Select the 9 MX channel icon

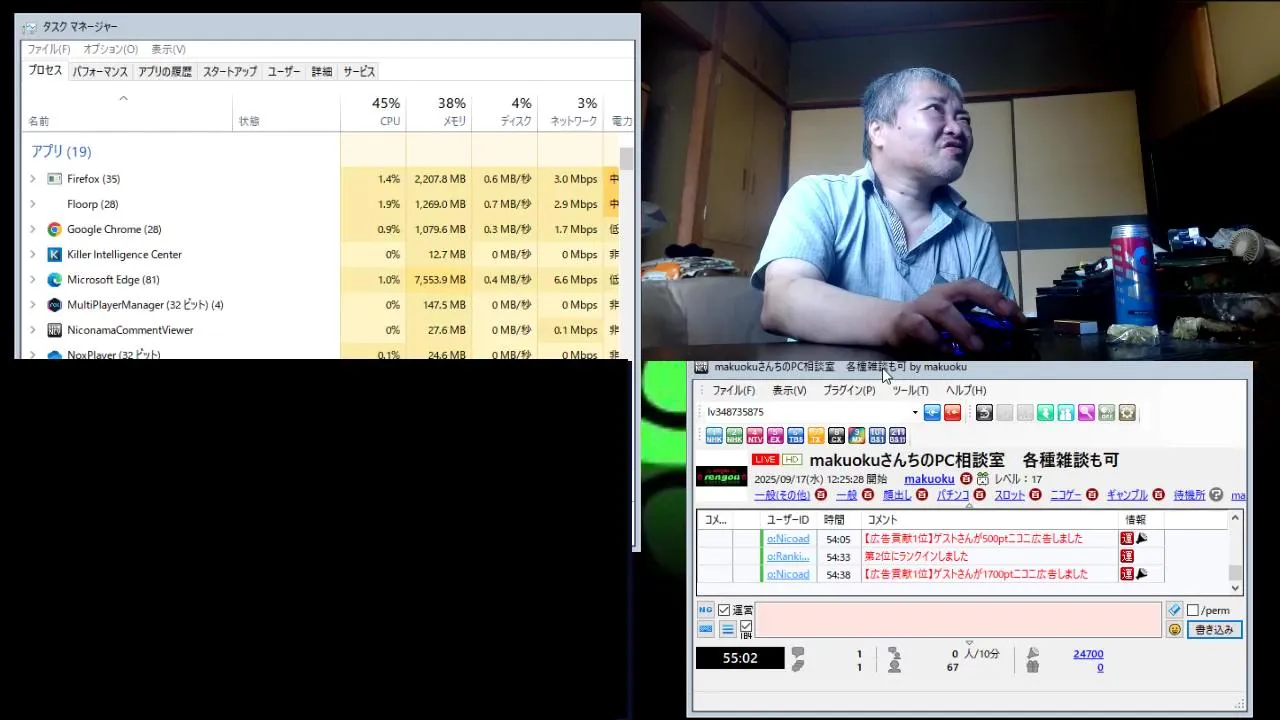click(x=857, y=435)
